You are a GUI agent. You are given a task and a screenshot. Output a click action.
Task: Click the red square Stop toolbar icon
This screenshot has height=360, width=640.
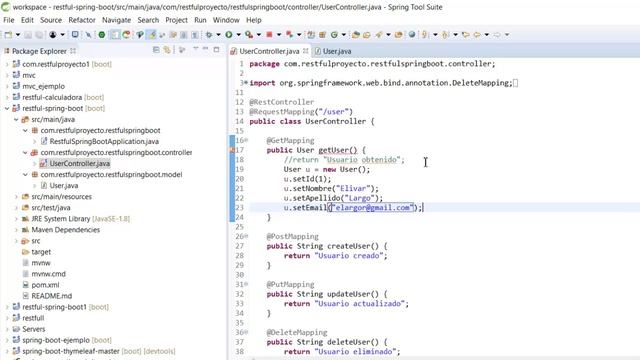tap(269, 35)
